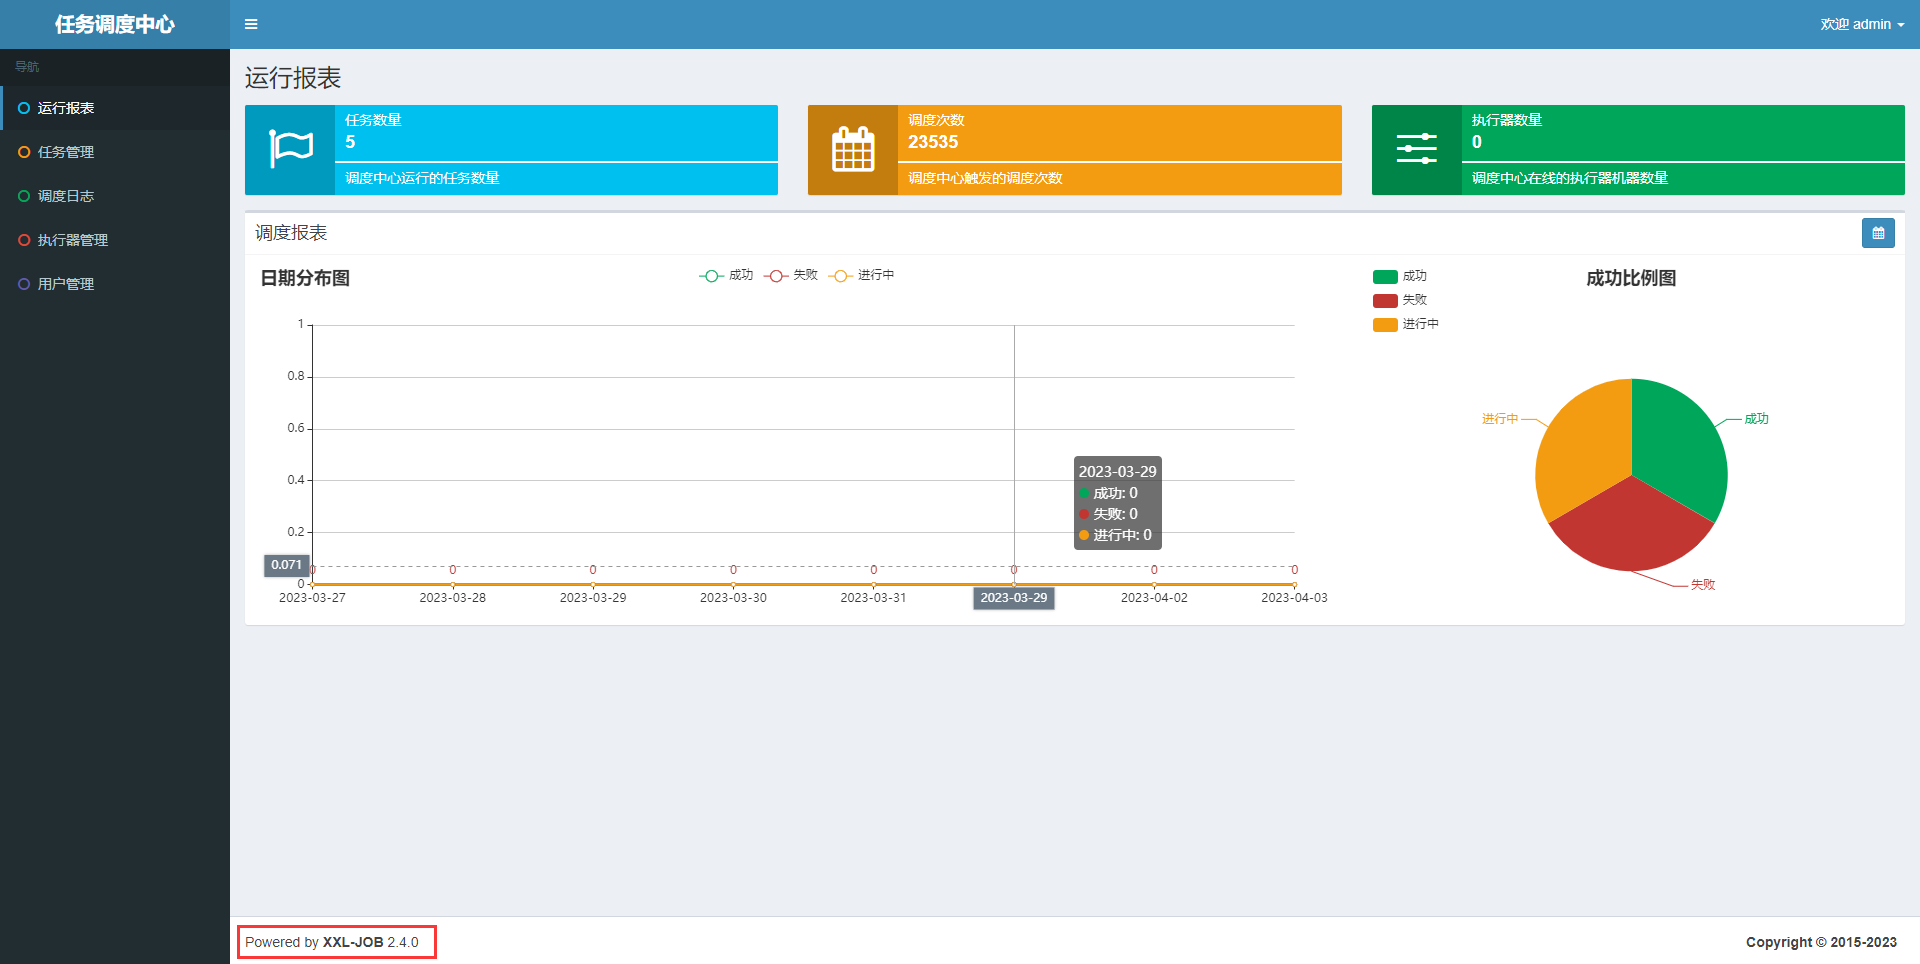The height and width of the screenshot is (964, 1920).
Task: Open 用户管理 in the sidebar
Action: coord(115,284)
